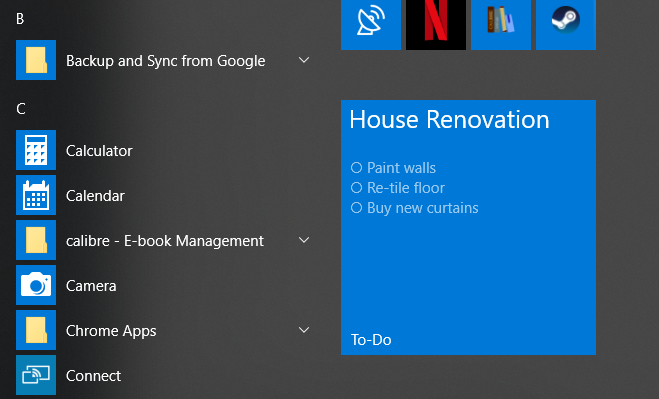Open Calculator from the app list
Screen dimensions: 659x399
coord(99,151)
